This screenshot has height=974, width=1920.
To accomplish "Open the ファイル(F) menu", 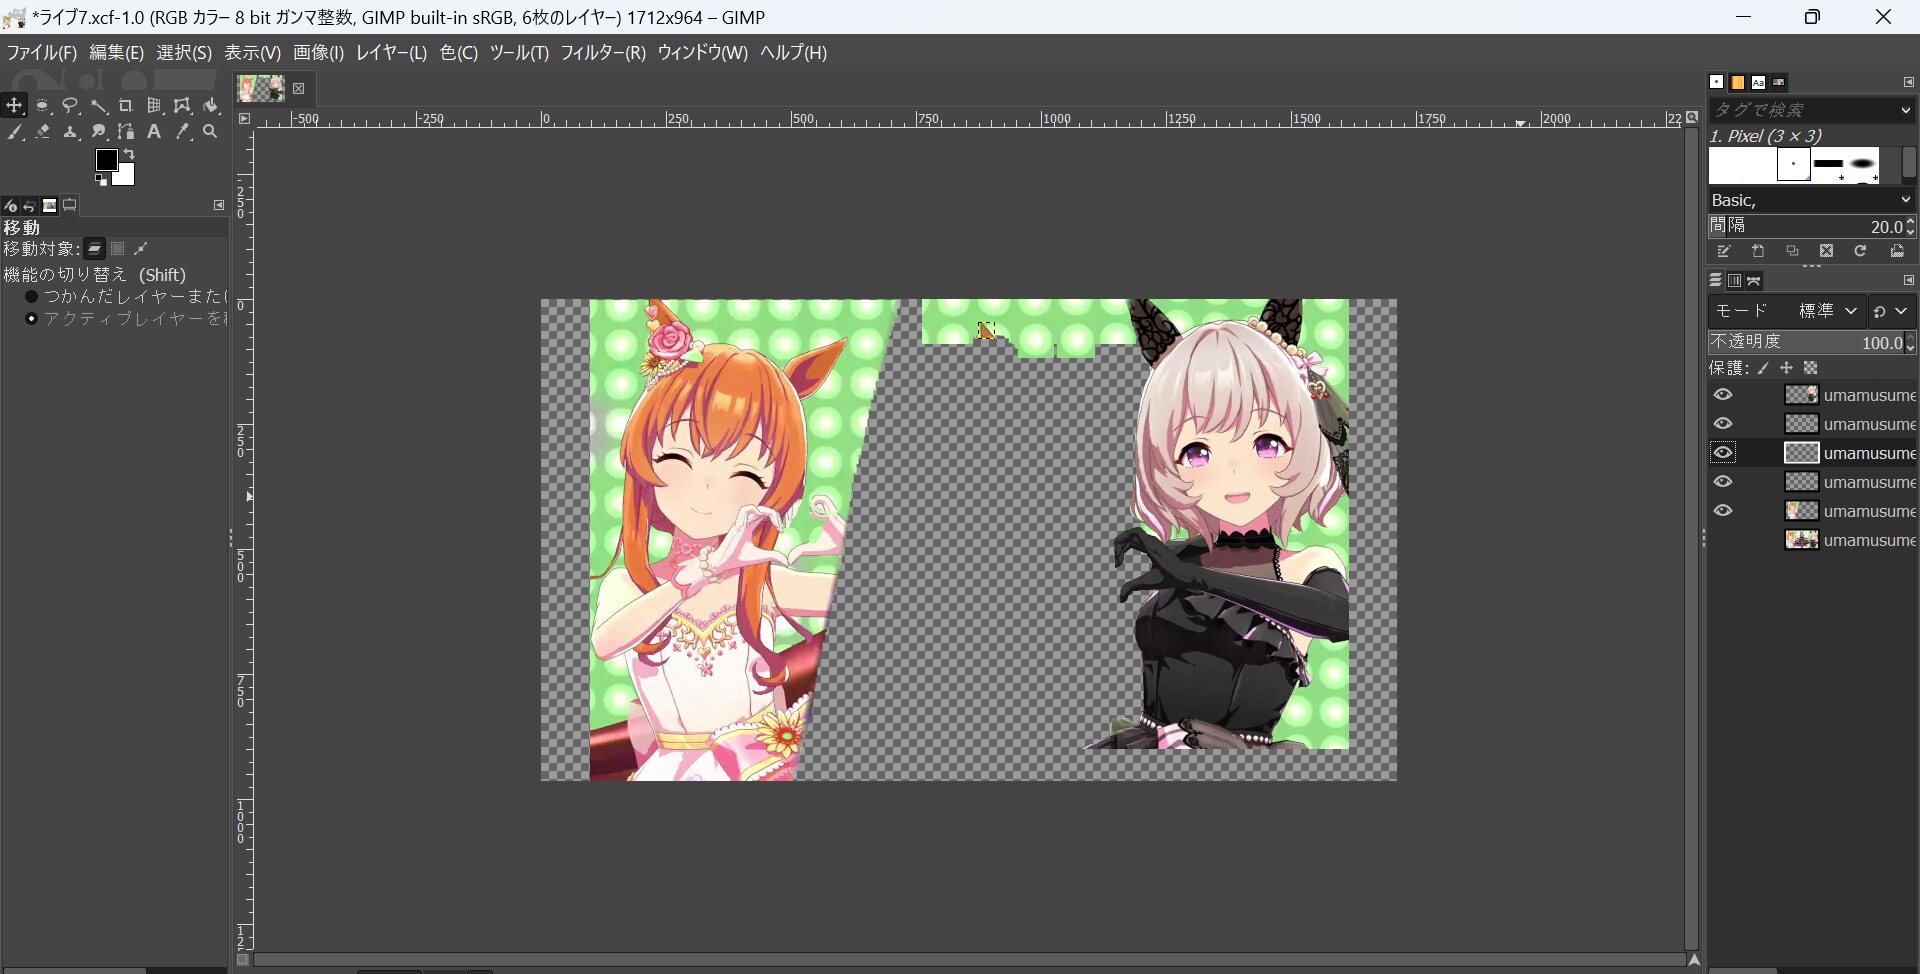I will (x=41, y=53).
